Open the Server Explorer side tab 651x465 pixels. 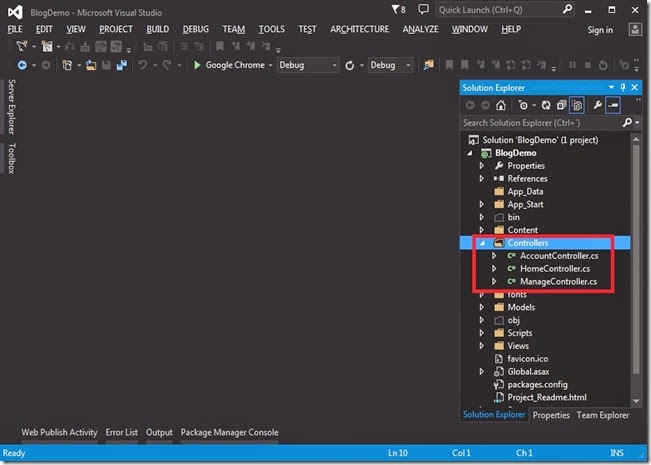tap(12, 107)
